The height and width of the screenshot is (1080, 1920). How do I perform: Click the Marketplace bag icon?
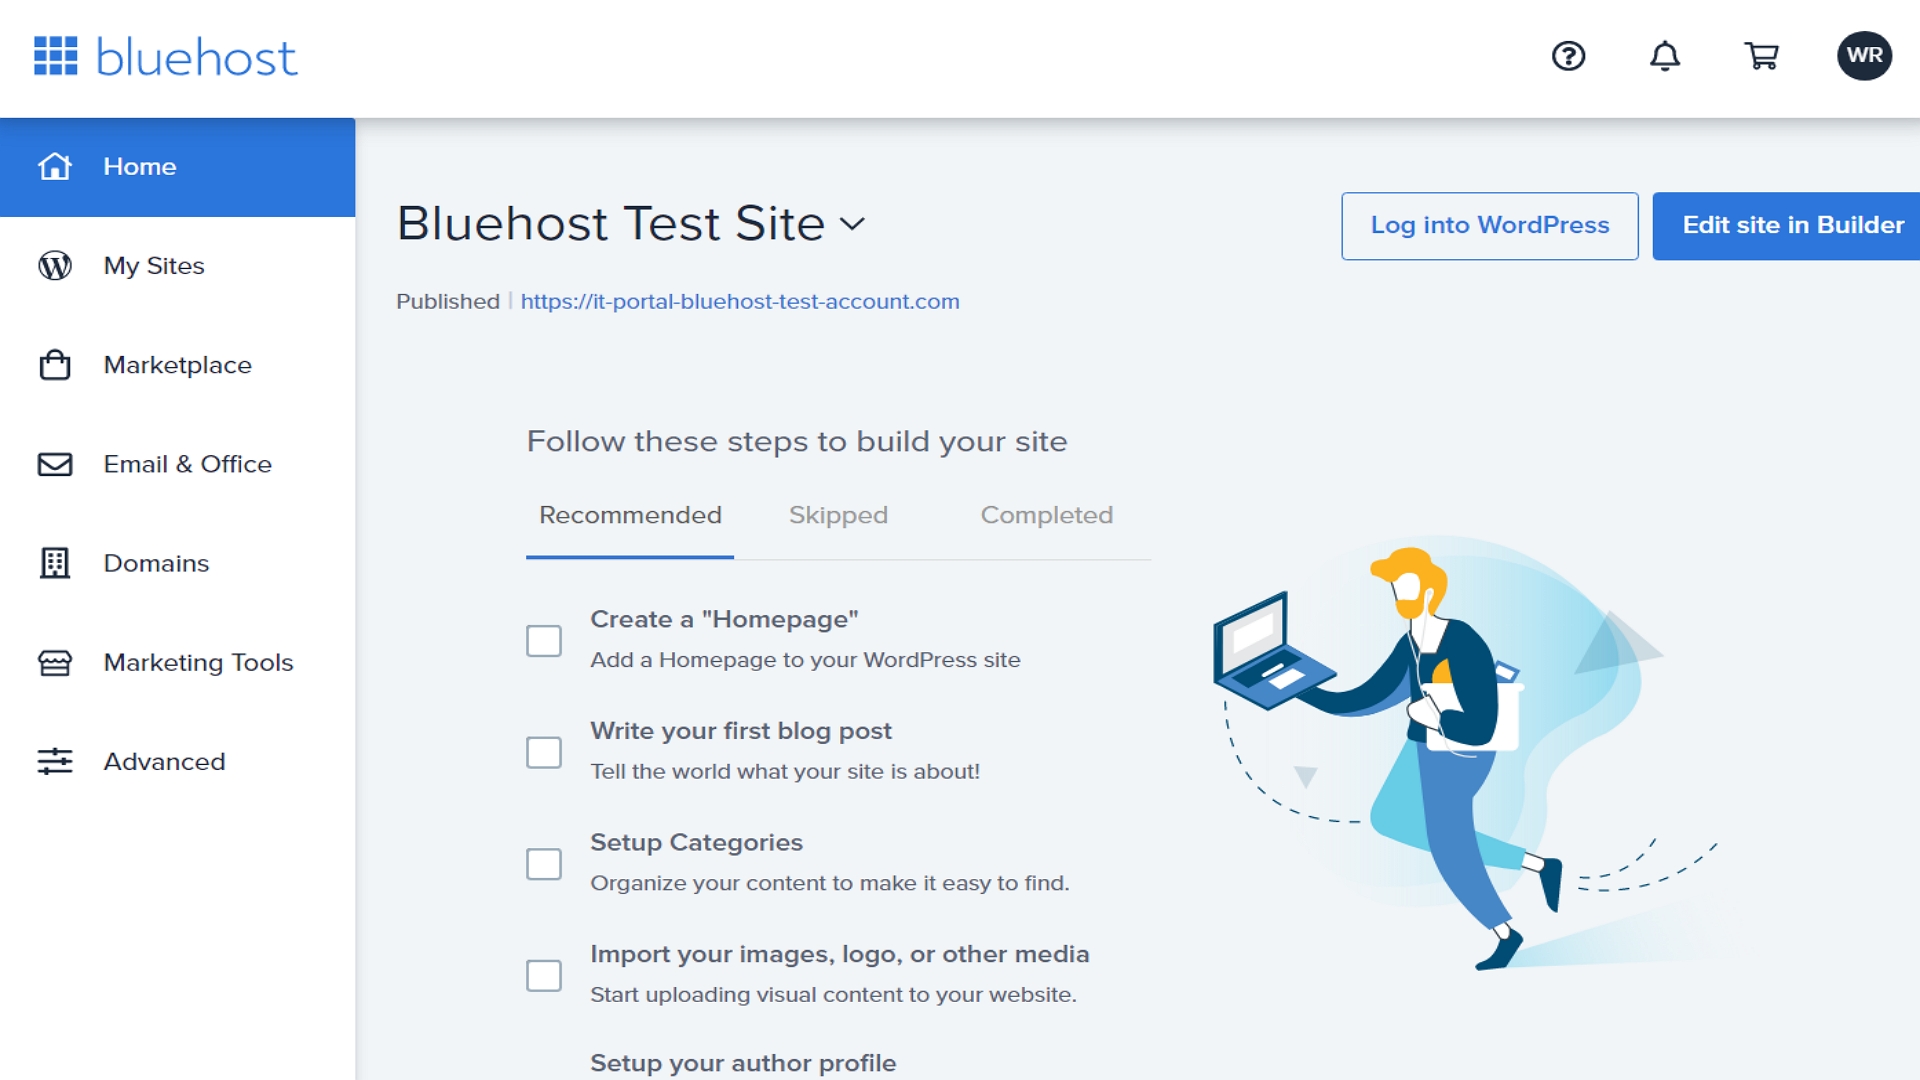(x=53, y=364)
